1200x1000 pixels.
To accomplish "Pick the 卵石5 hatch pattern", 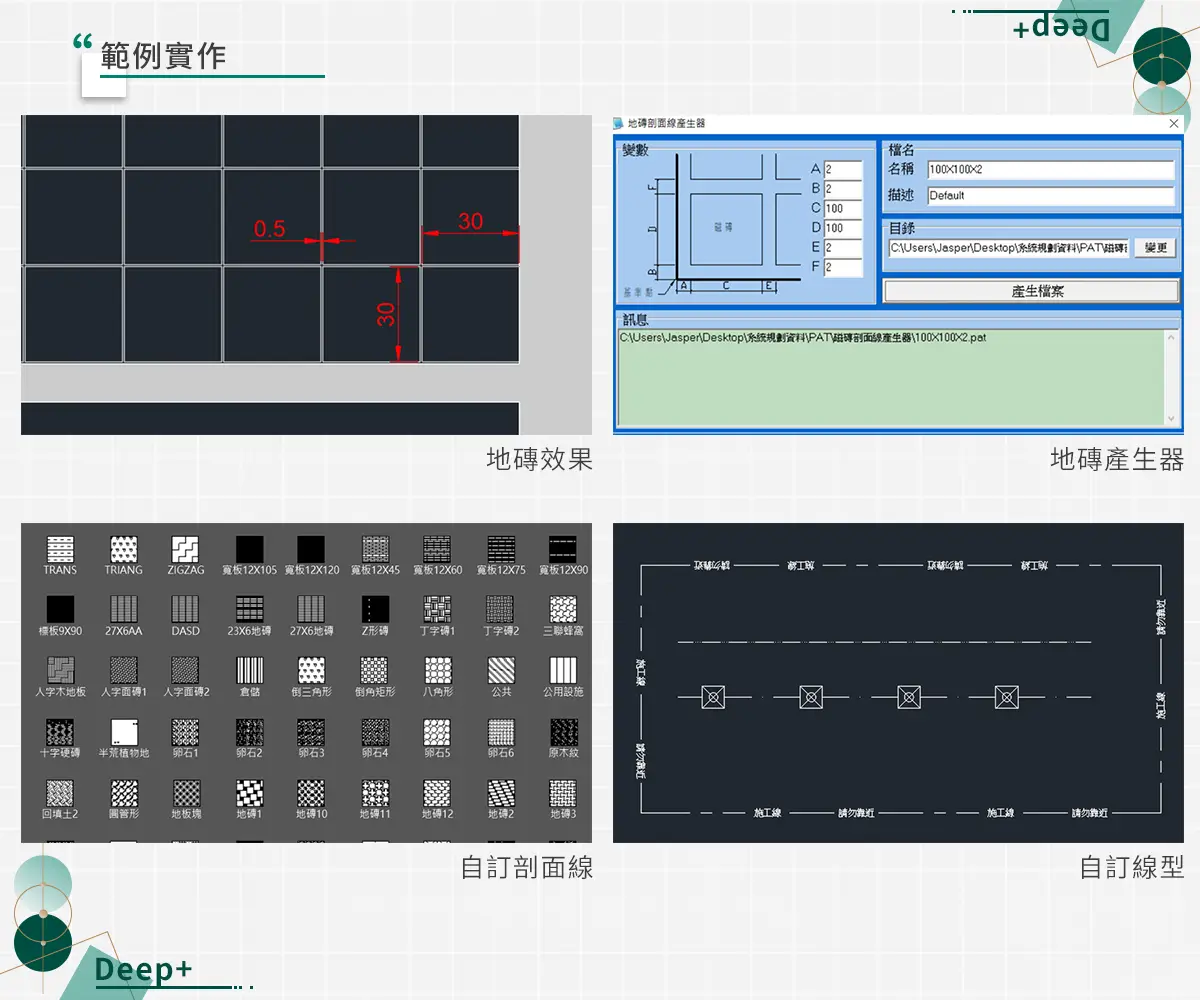I will (438, 732).
